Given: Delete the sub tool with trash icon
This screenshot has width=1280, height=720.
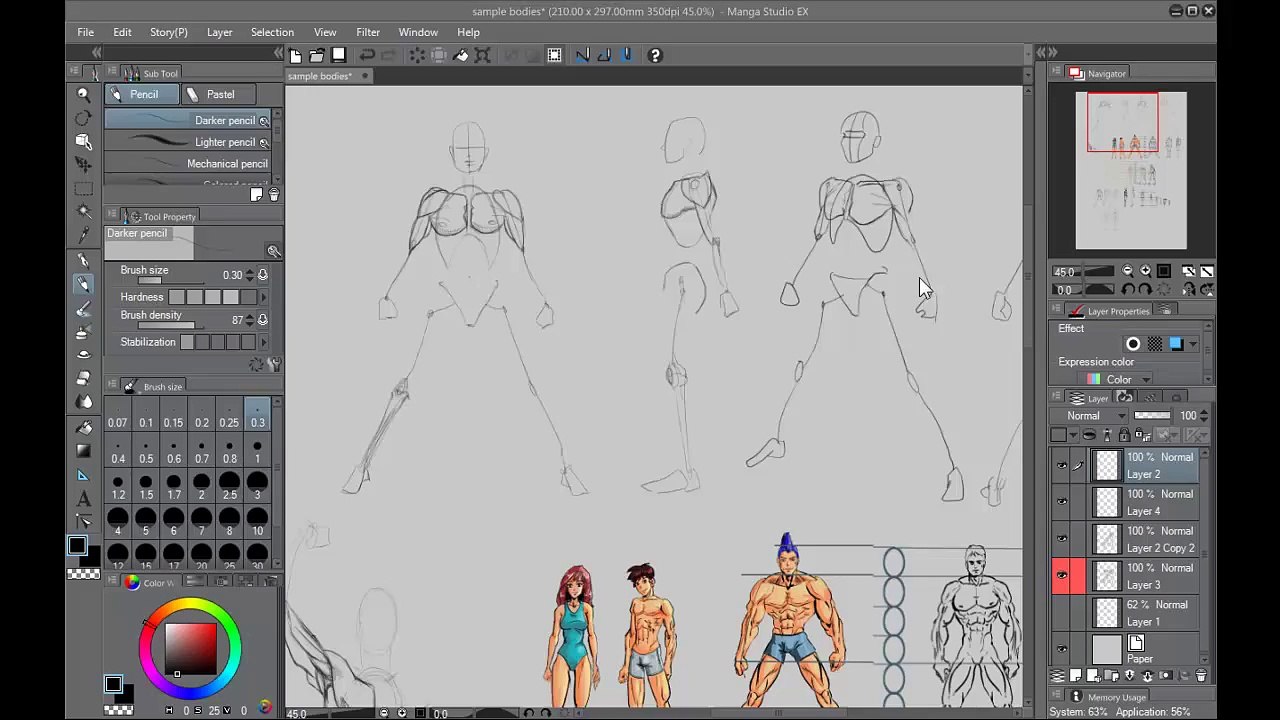Looking at the screenshot, I should click(274, 195).
